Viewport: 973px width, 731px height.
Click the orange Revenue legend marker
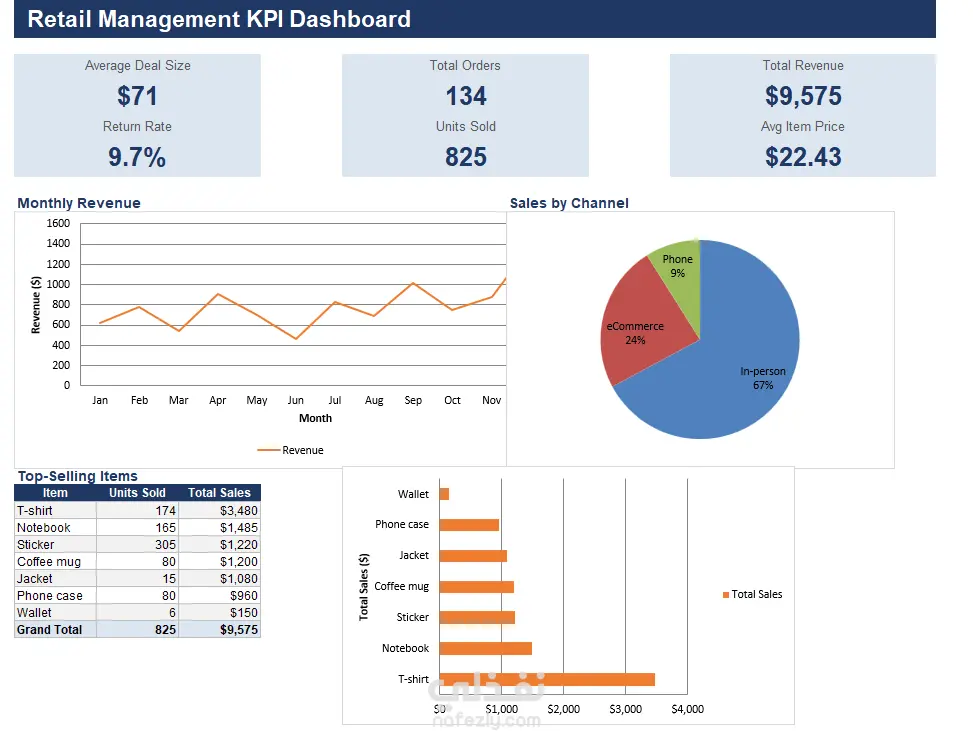coord(268,450)
